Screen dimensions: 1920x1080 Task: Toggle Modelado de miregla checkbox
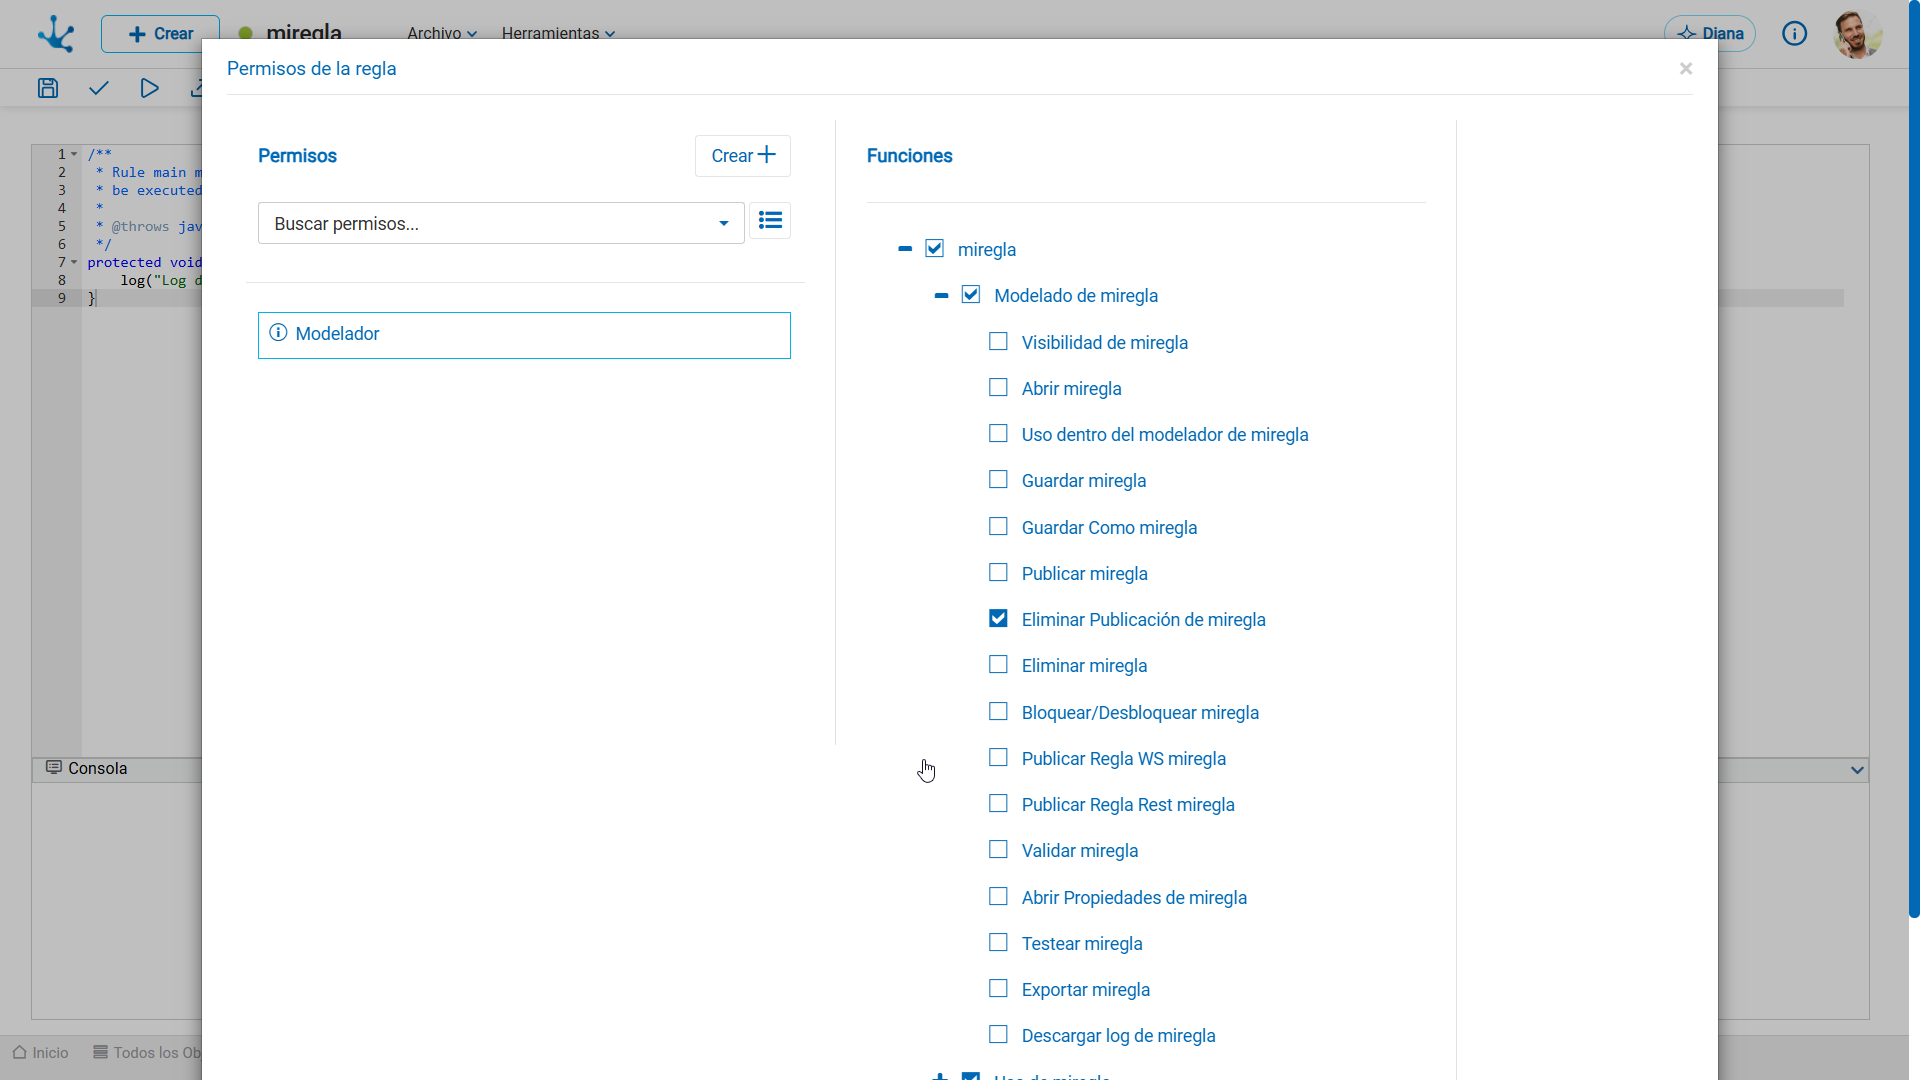point(971,294)
